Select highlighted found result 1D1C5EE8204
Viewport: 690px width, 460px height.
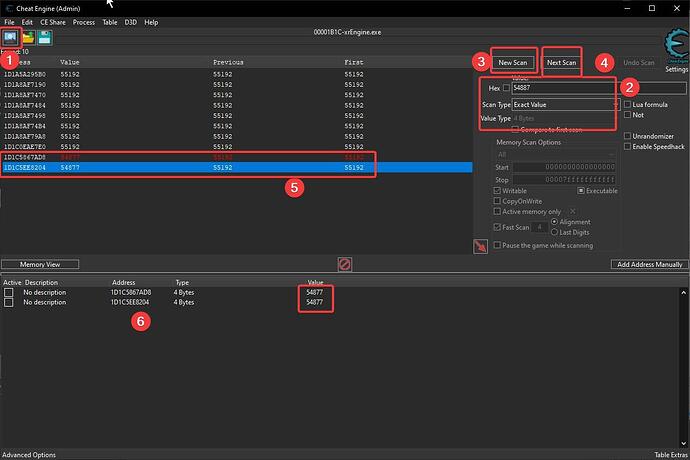(x=236, y=168)
